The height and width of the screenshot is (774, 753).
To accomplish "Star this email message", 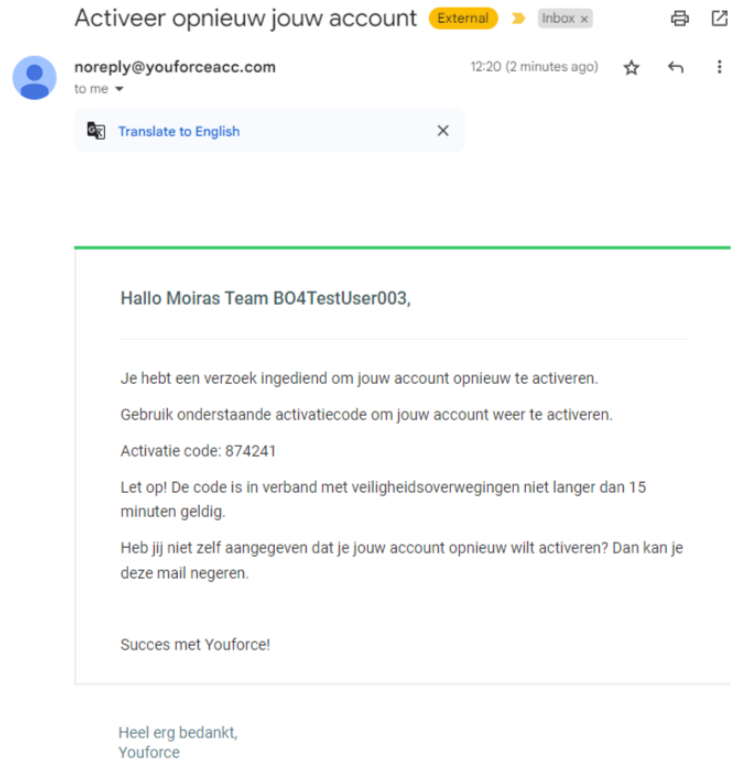I will (x=631, y=68).
